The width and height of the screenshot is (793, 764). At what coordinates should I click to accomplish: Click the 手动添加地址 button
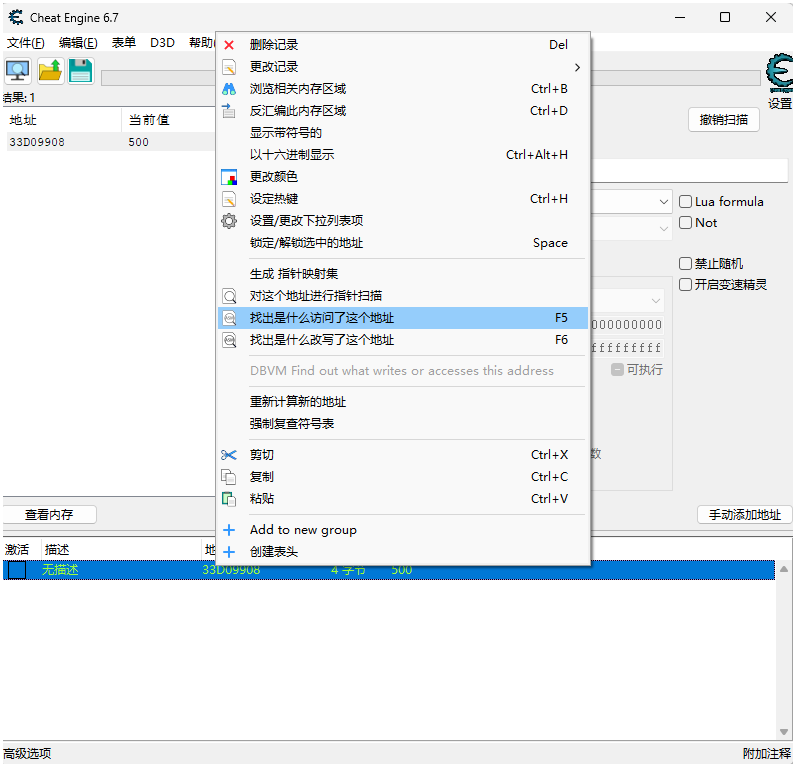pyautogui.click(x=744, y=515)
